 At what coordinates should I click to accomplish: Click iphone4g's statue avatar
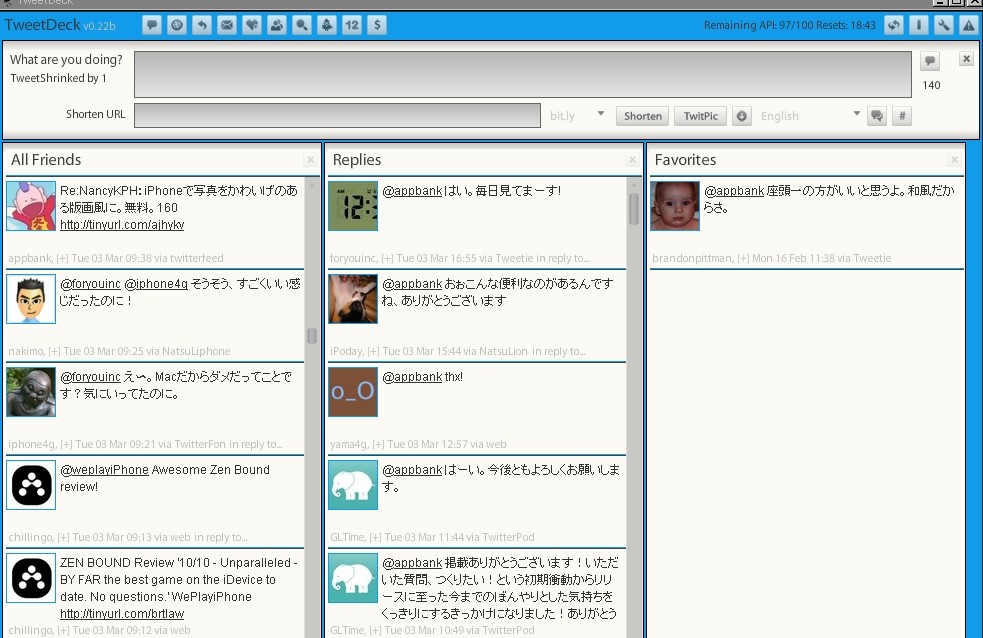pyautogui.click(x=31, y=392)
